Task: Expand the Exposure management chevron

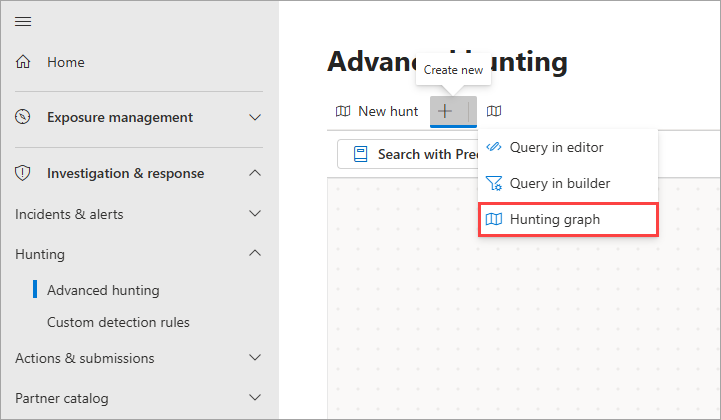Action: pyautogui.click(x=255, y=117)
